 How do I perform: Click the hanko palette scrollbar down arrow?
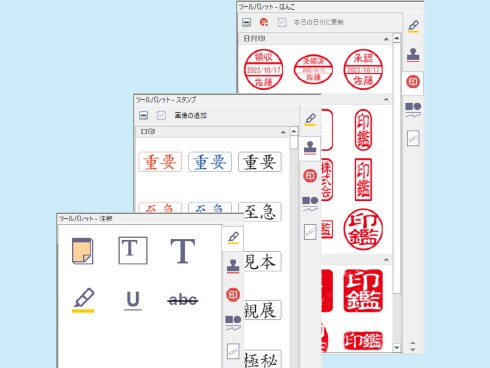click(396, 348)
